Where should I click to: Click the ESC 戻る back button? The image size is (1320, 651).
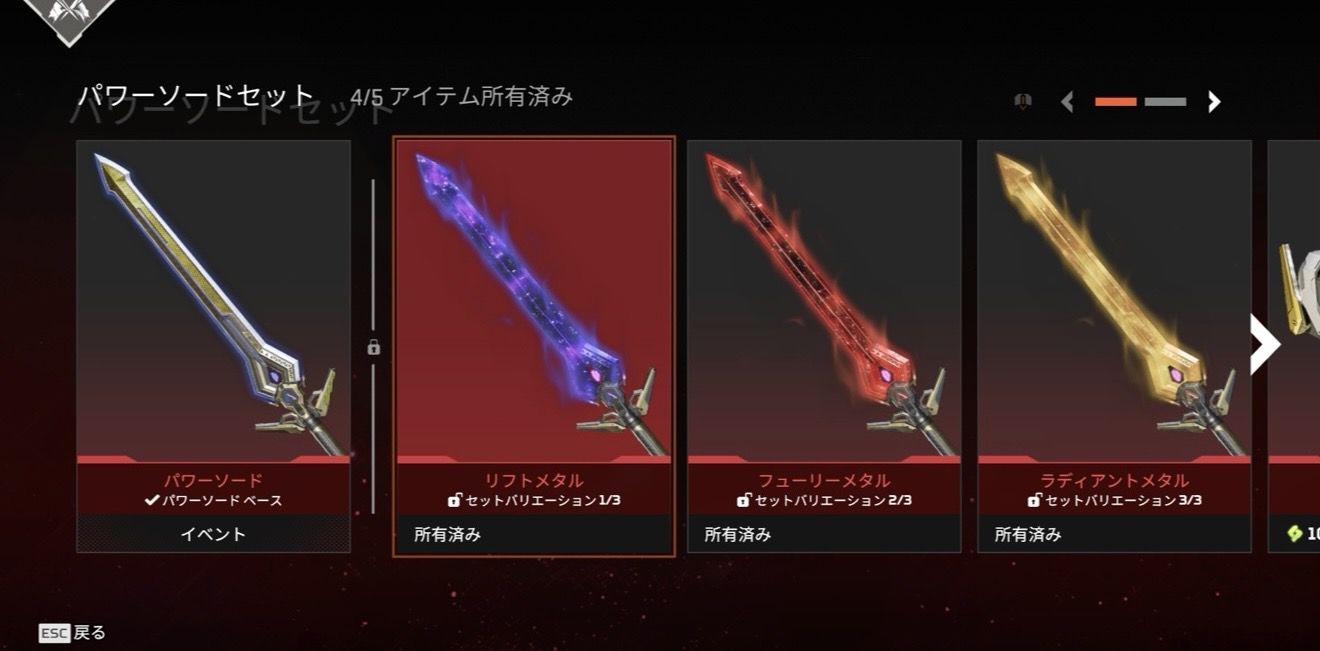tap(72, 633)
